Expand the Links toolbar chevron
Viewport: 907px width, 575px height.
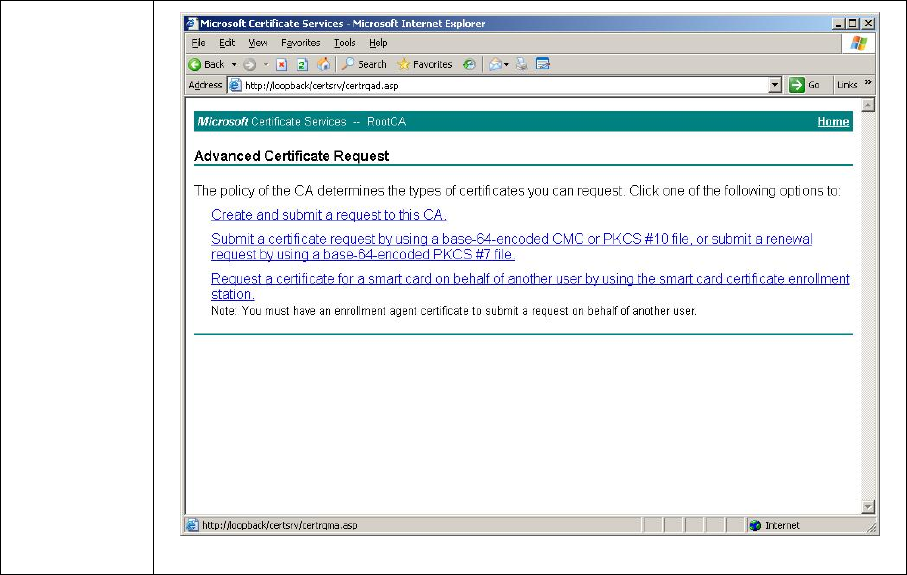pos(868,83)
